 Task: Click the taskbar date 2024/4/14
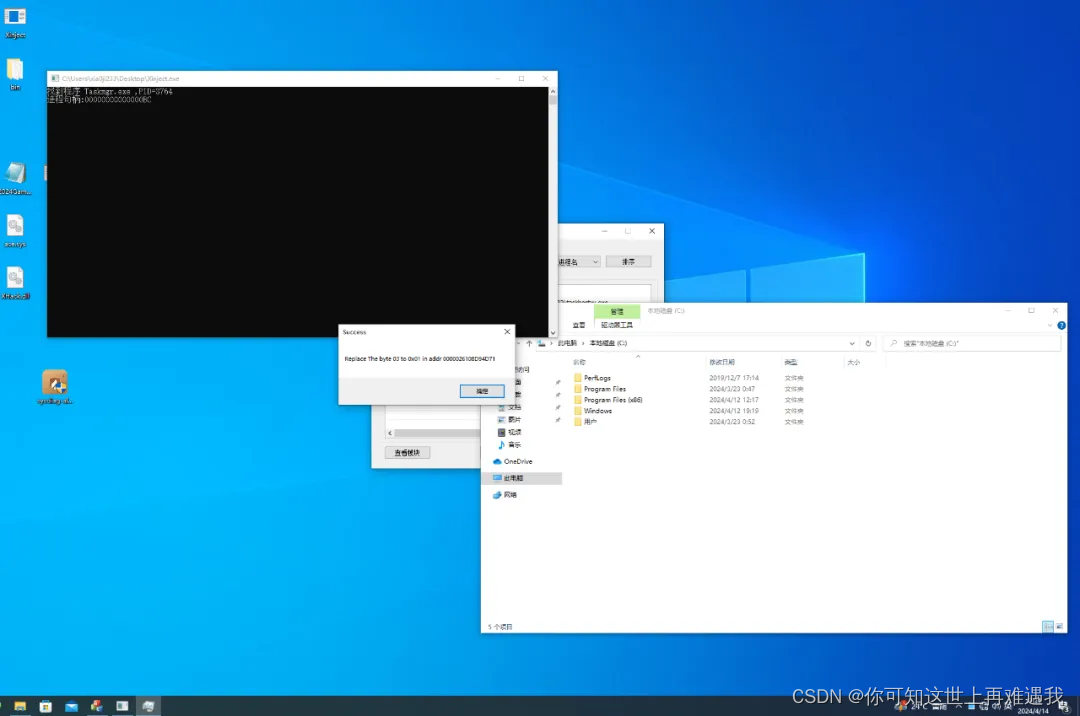click(1032, 710)
